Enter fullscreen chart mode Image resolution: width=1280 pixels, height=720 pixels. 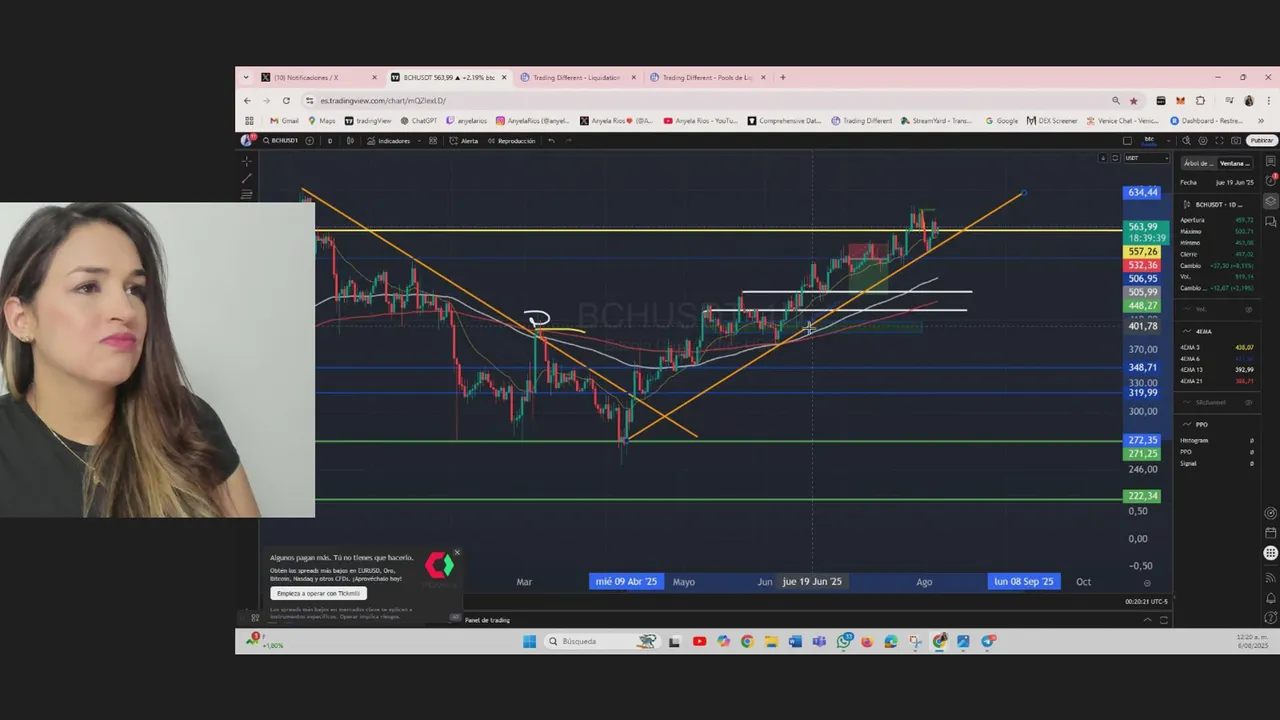(x=1219, y=141)
